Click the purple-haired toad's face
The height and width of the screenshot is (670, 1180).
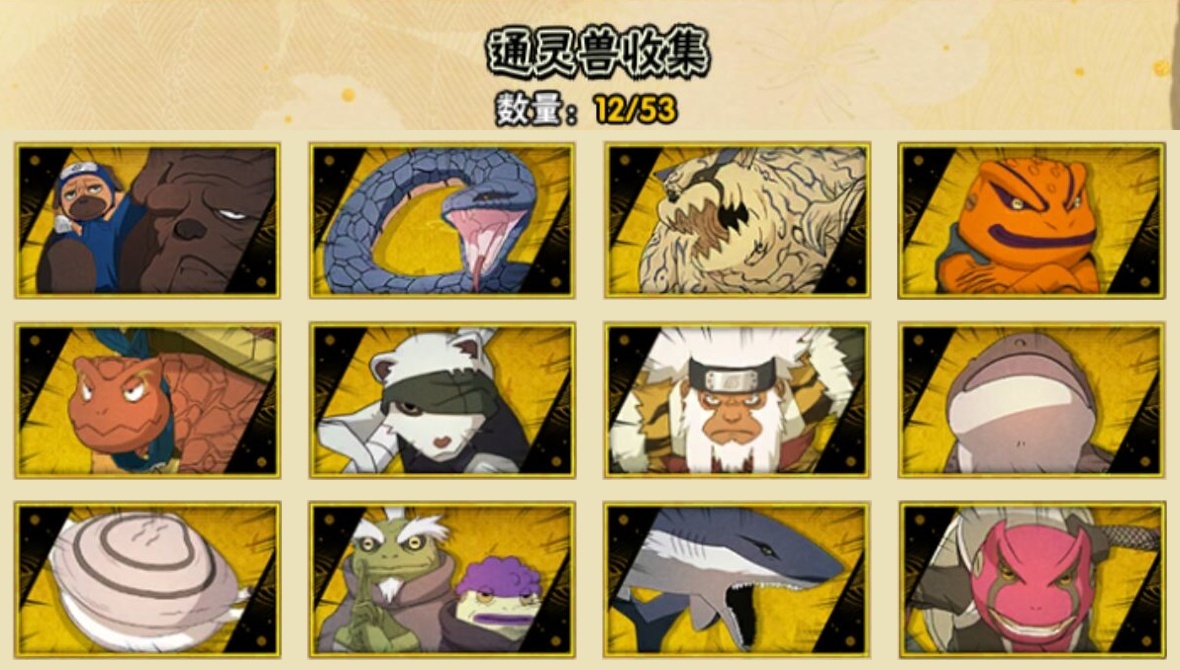pos(497,603)
